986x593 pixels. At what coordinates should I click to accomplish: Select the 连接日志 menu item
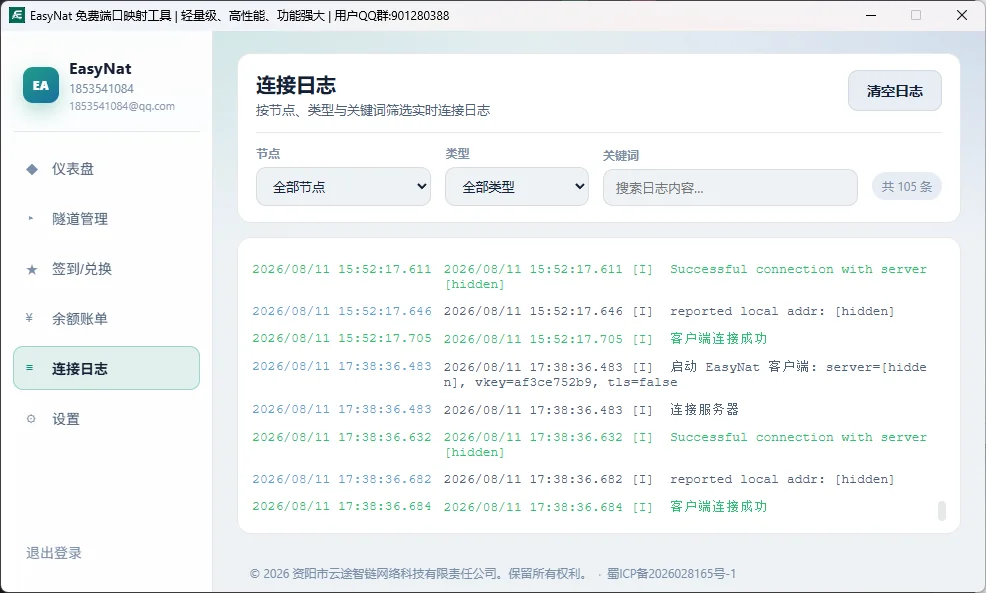click(106, 368)
